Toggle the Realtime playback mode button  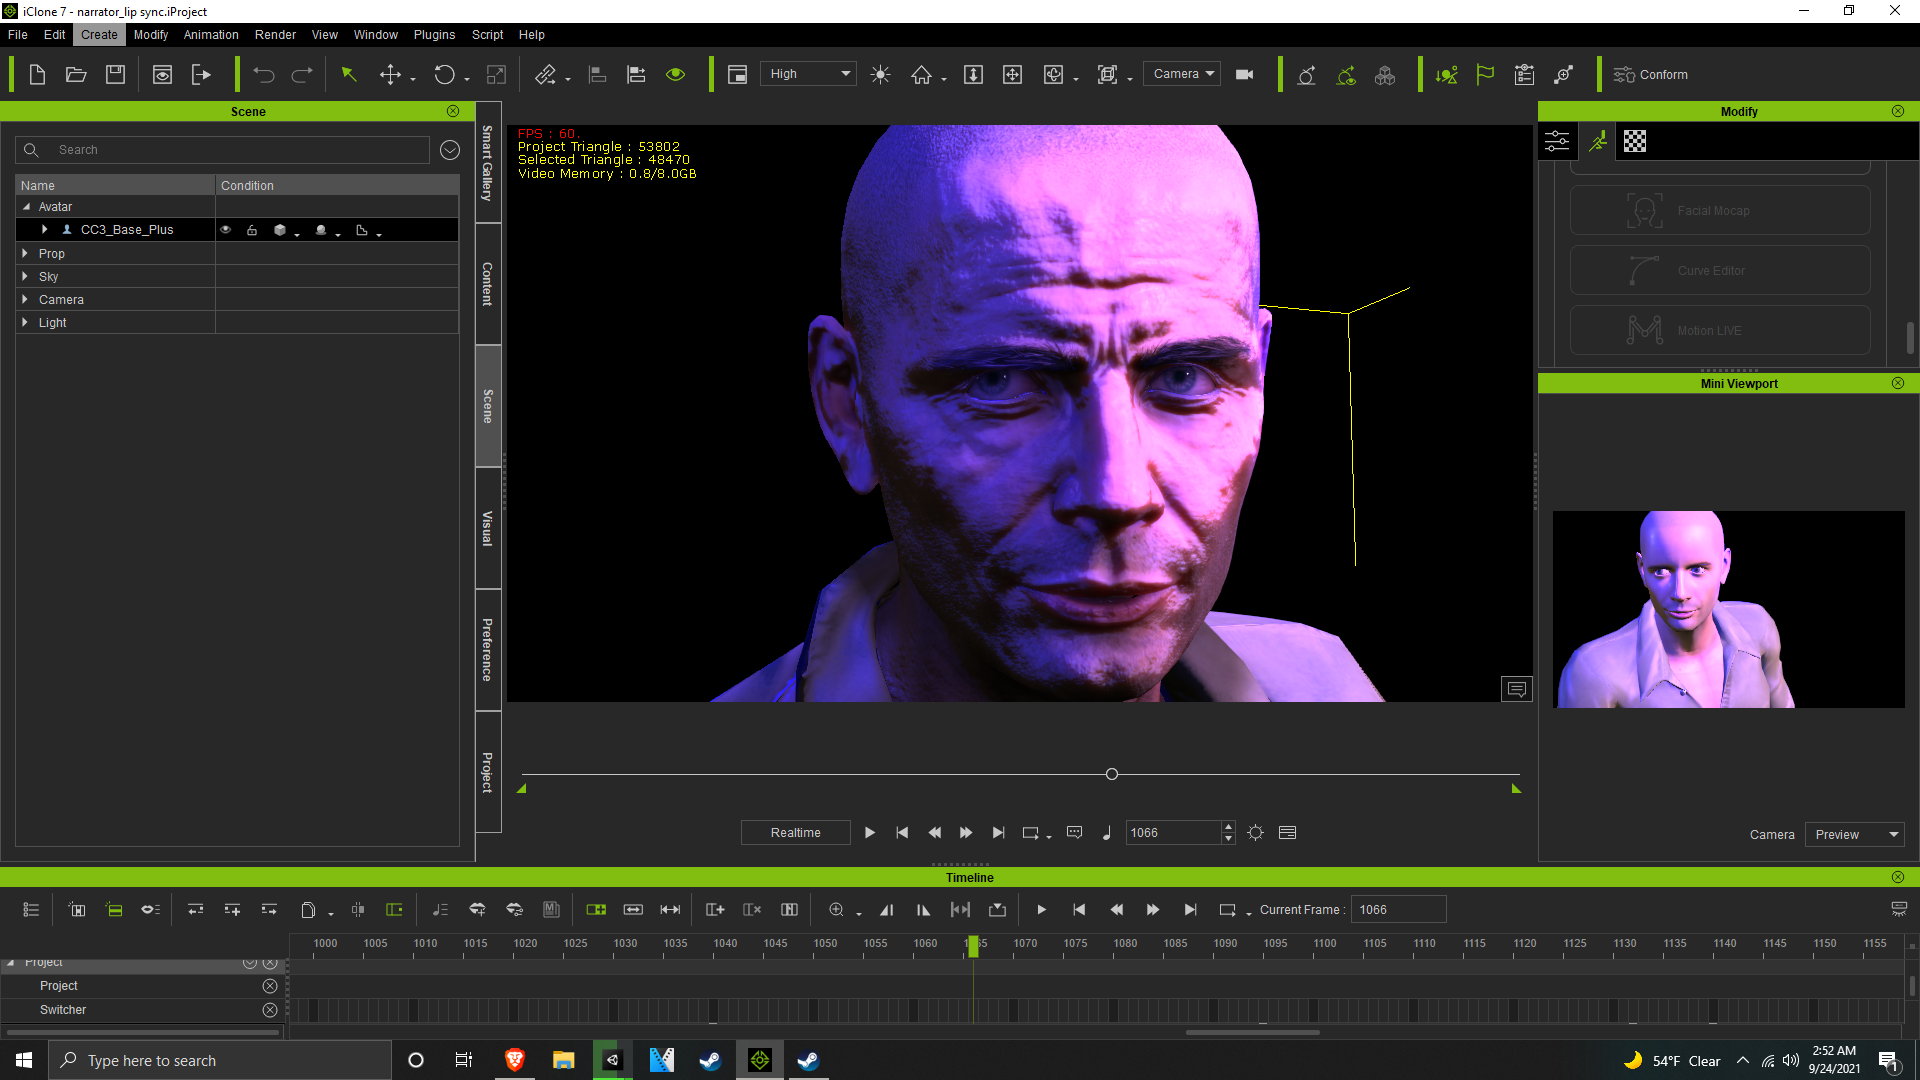click(x=796, y=833)
